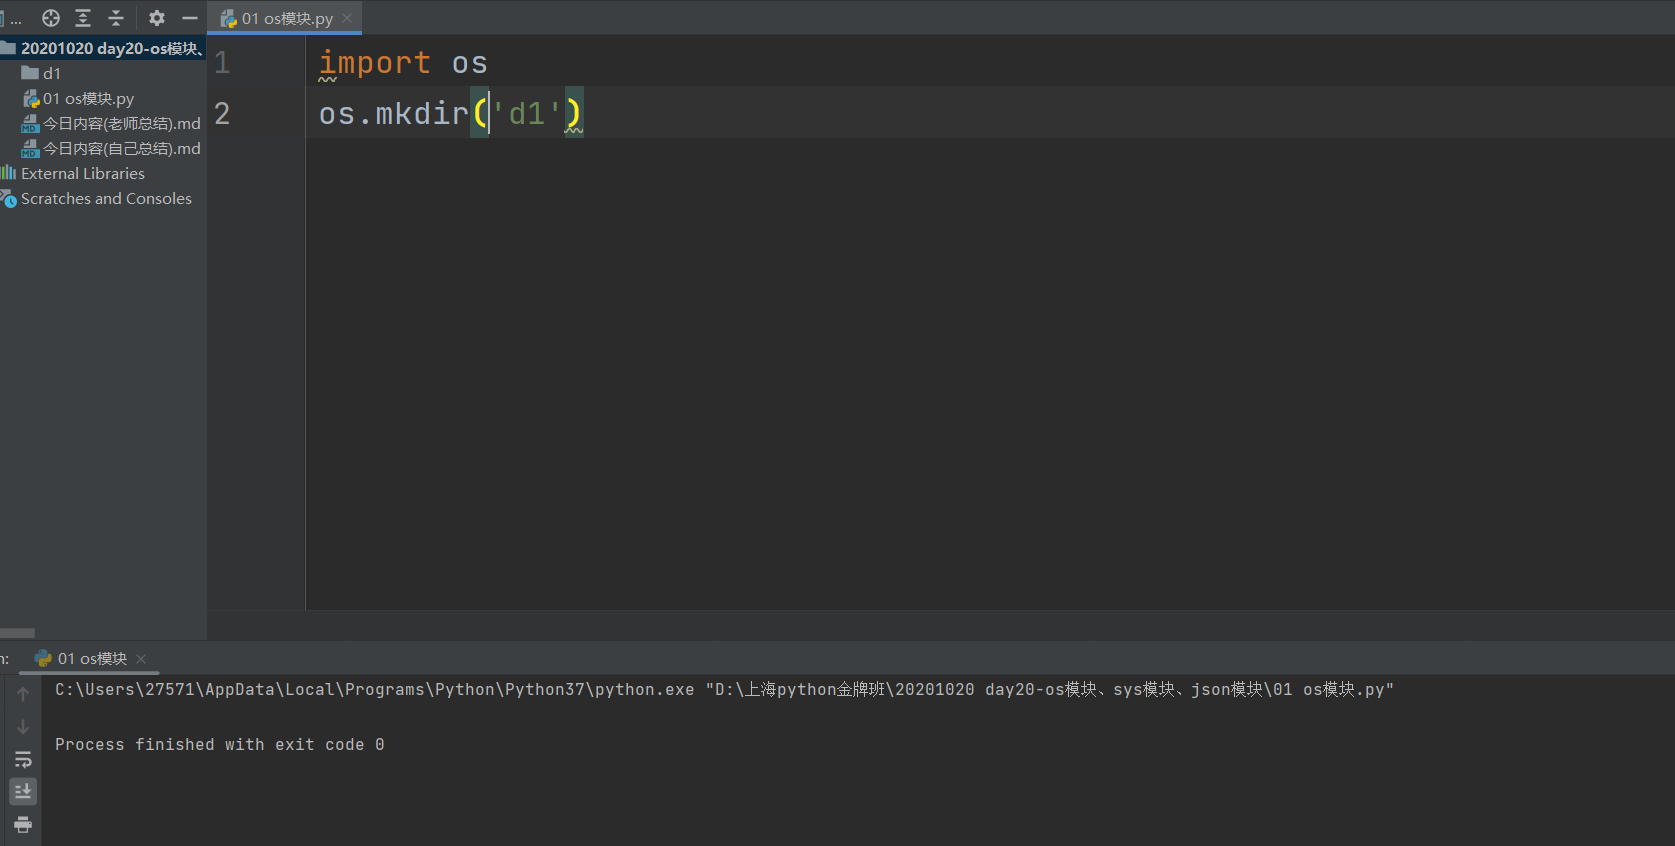
Task: Click the locate current file crosshair icon
Action: pos(51,18)
